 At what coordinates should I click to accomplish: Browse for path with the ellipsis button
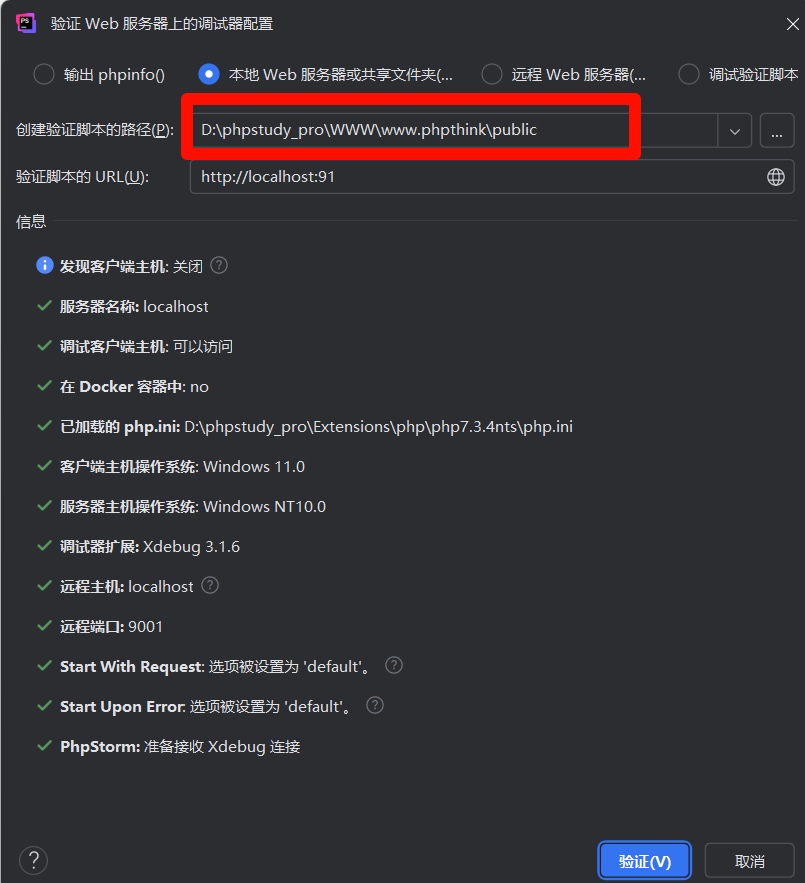777,131
